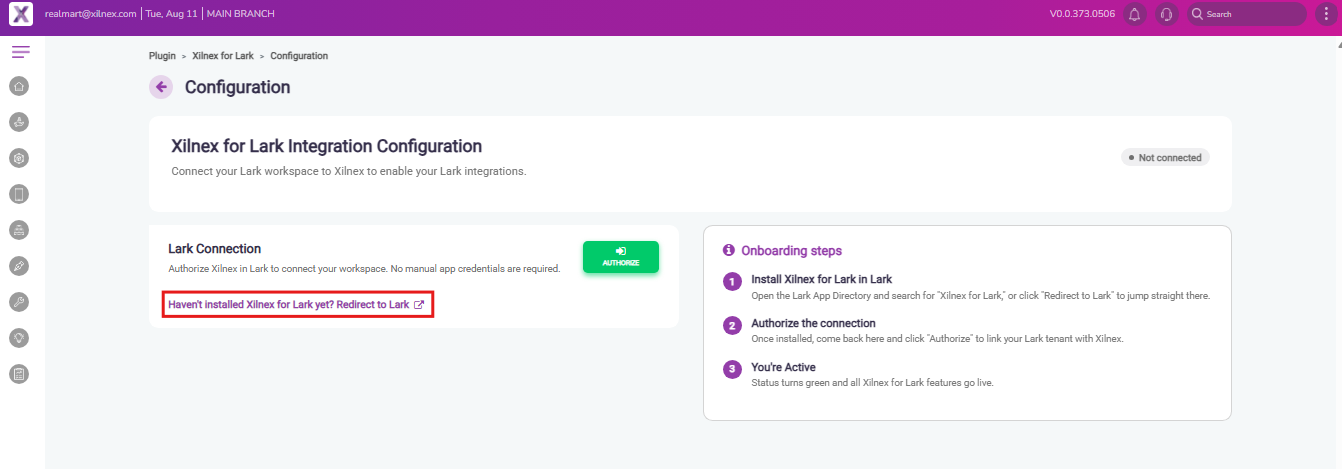Click the Onboarding steps info icon
The height and width of the screenshot is (469, 1342).
pyautogui.click(x=729, y=250)
